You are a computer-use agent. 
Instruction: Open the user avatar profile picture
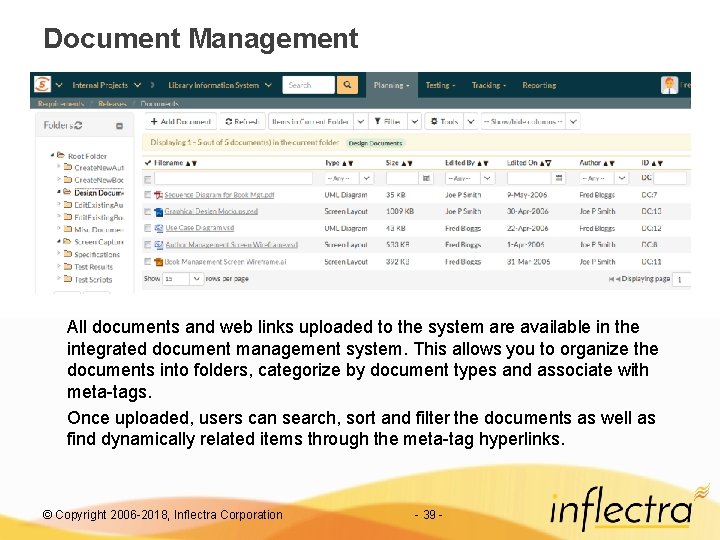(669, 85)
